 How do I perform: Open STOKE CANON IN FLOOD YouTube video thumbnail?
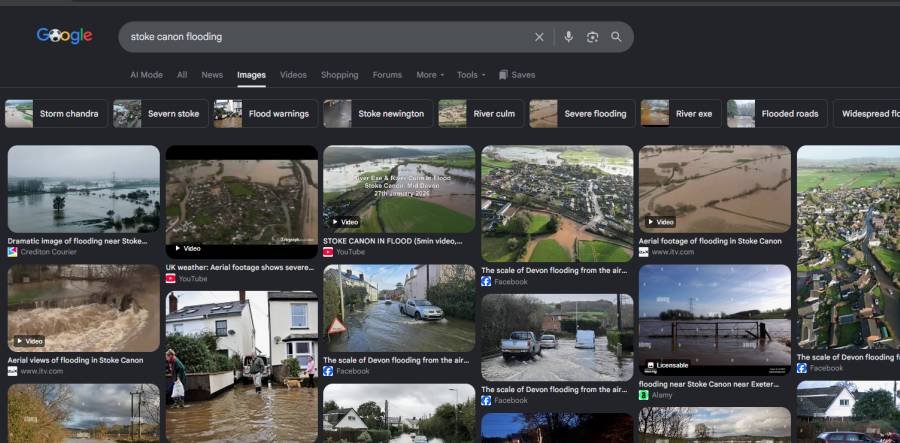(x=399, y=189)
